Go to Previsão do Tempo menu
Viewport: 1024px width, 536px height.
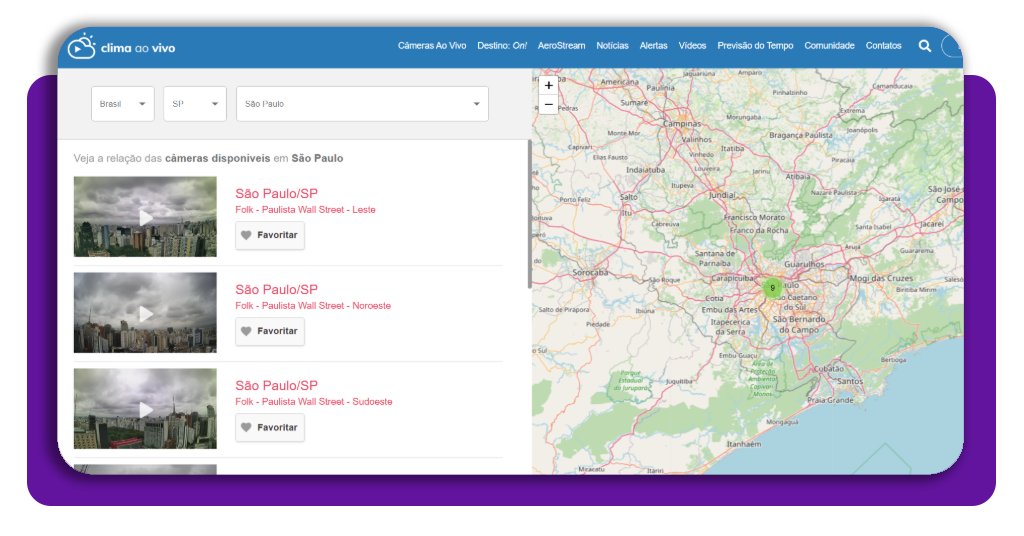coord(755,46)
